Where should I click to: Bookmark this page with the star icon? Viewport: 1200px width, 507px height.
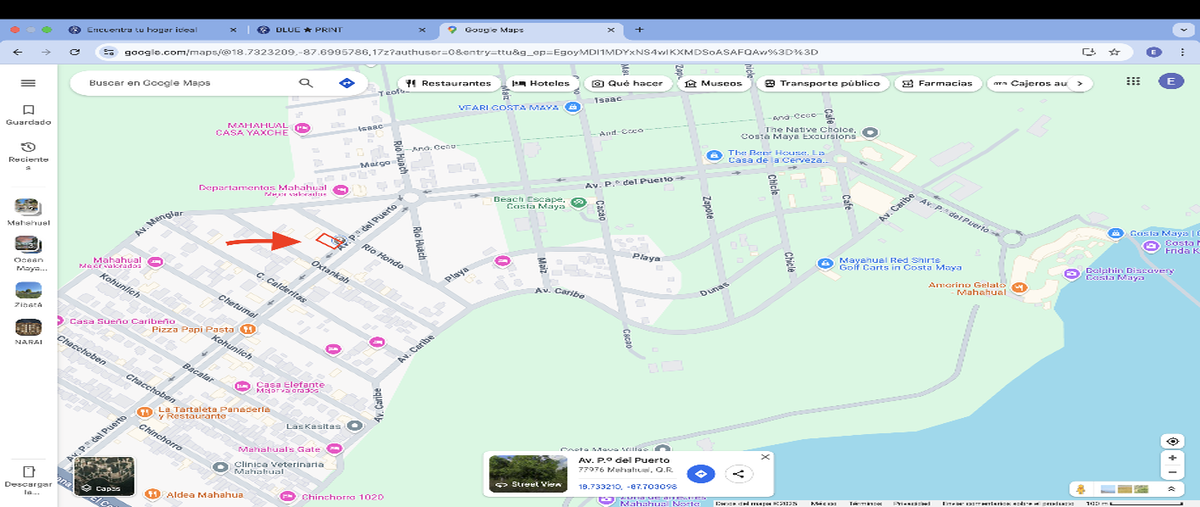coord(1114,52)
